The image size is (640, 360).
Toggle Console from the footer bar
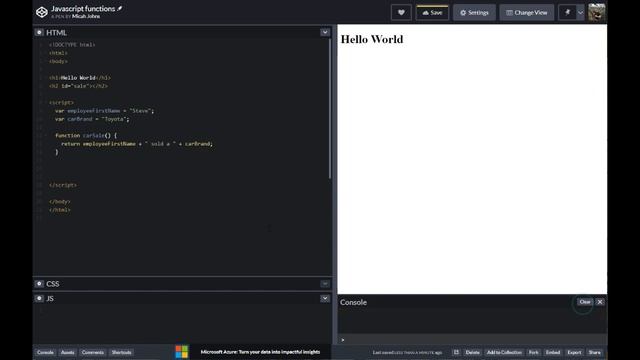point(45,352)
